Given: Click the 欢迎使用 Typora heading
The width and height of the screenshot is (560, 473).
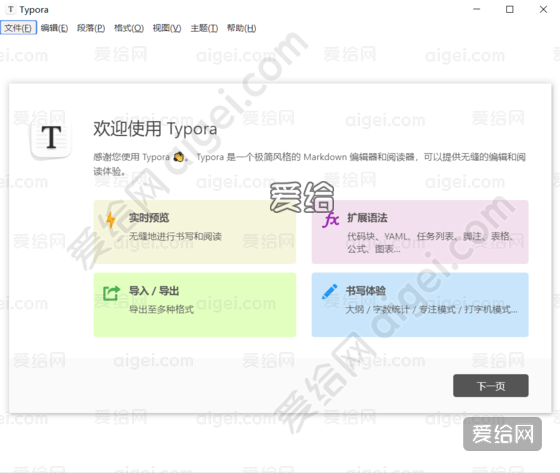Looking at the screenshot, I should click(155, 129).
